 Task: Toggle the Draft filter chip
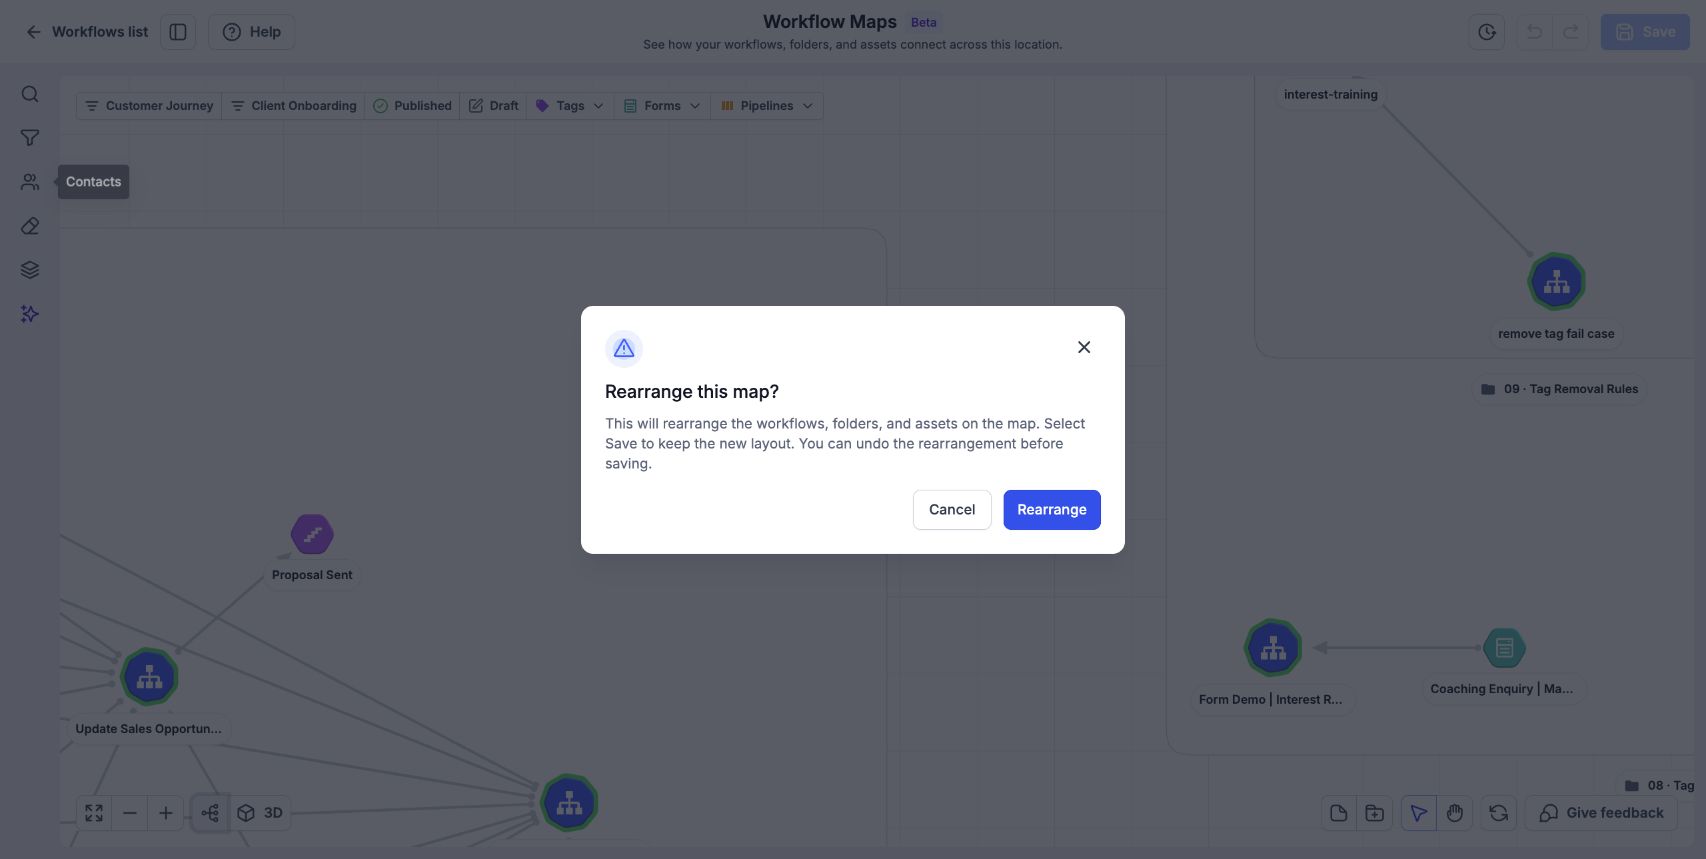click(x=494, y=106)
